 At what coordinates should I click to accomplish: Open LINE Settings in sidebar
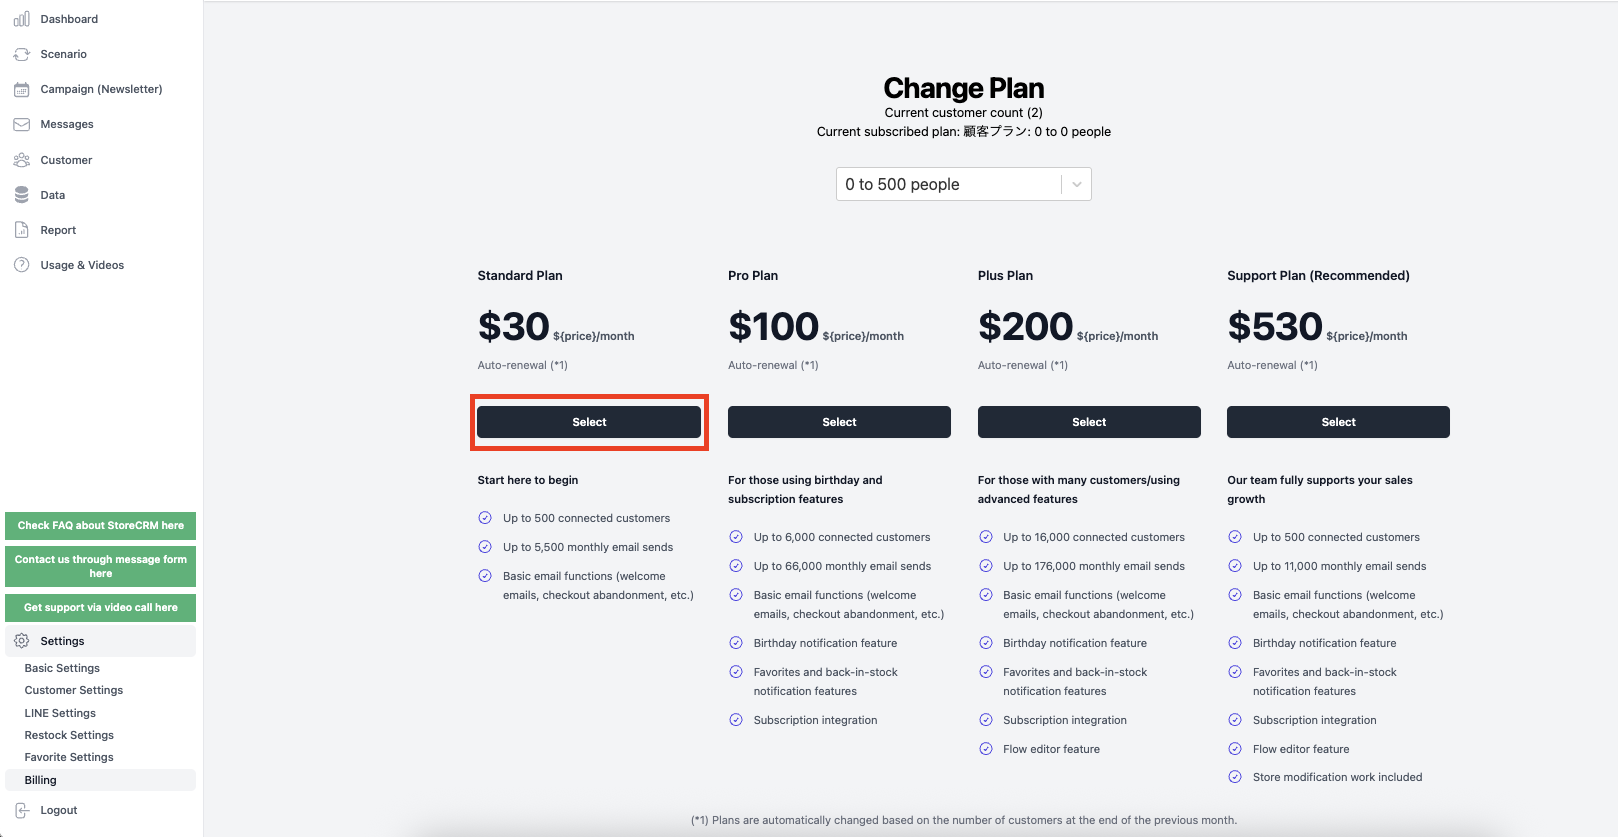tap(60, 713)
